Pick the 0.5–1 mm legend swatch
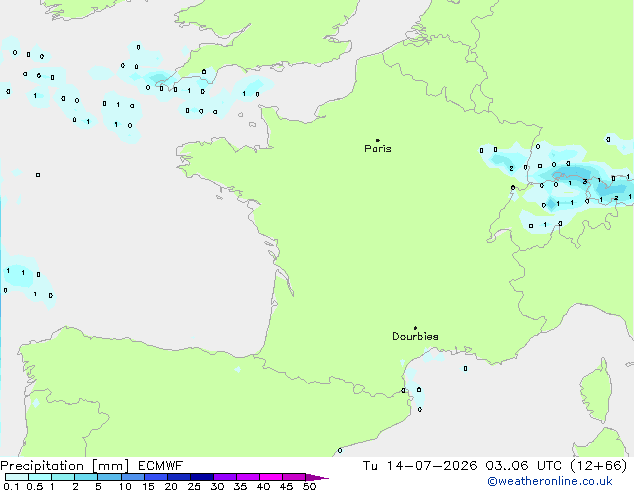Viewport: 634px width, 490px height. (40, 477)
